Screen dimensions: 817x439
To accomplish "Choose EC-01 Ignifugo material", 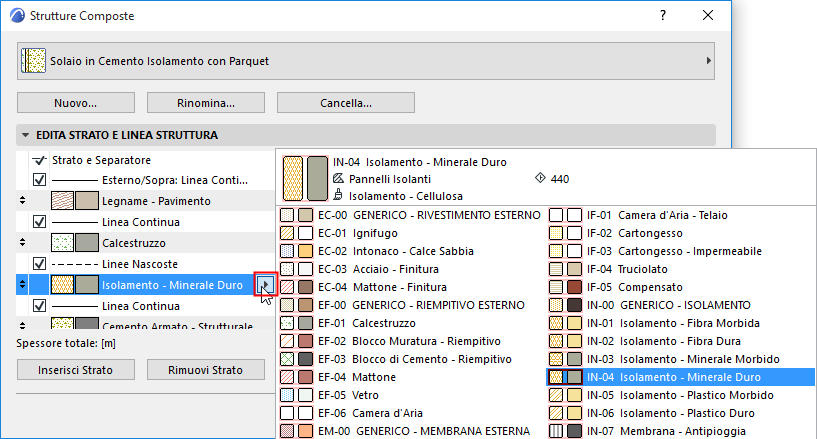I will [411, 233].
